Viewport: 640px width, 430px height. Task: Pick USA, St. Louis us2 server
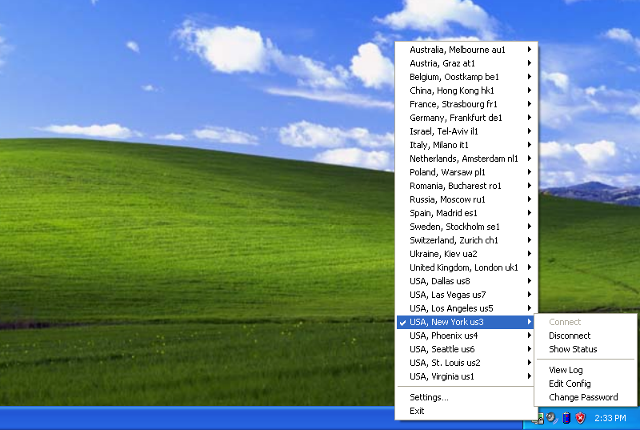466,363
